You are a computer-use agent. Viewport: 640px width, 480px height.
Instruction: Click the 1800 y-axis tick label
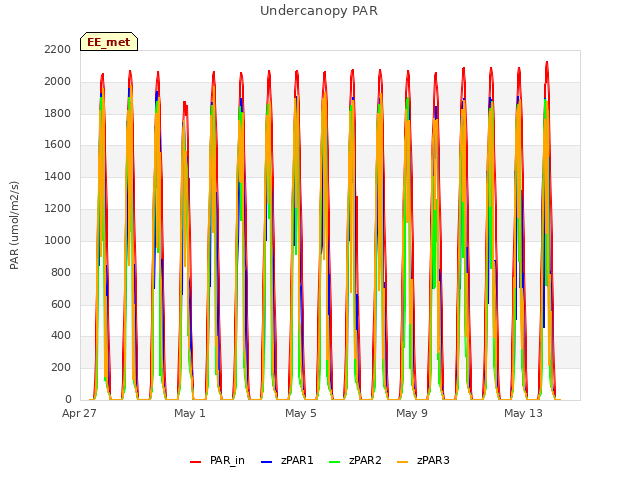58,113
